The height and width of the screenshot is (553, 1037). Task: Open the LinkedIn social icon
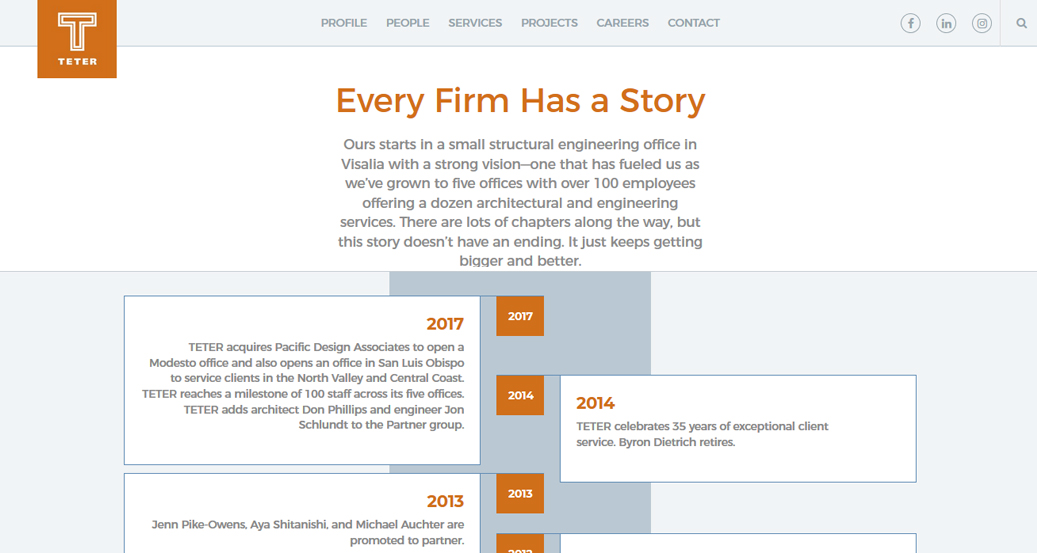946,23
